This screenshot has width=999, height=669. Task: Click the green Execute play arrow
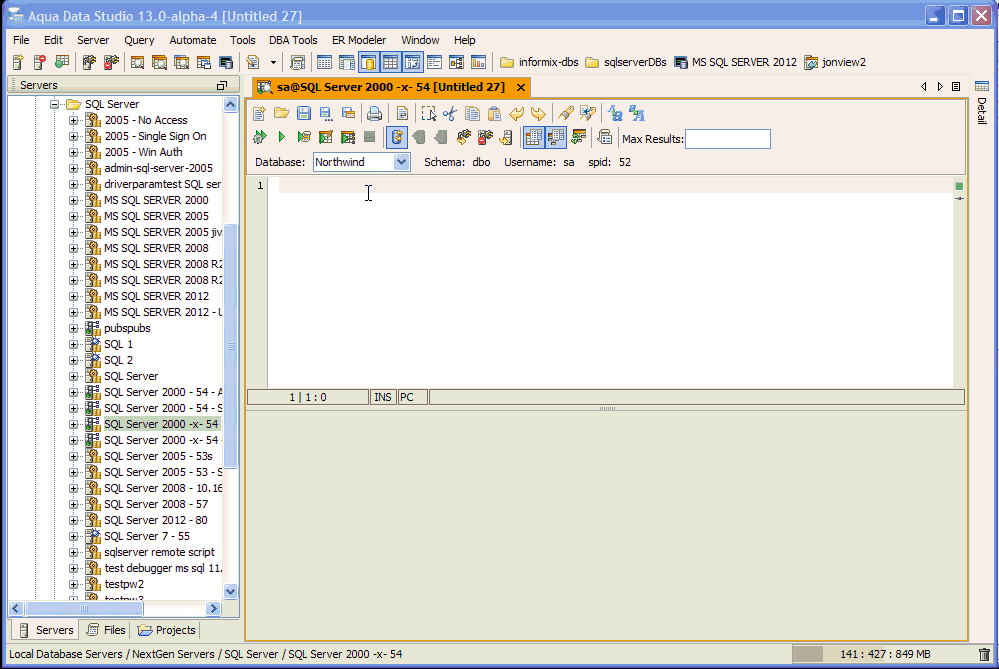click(282, 137)
